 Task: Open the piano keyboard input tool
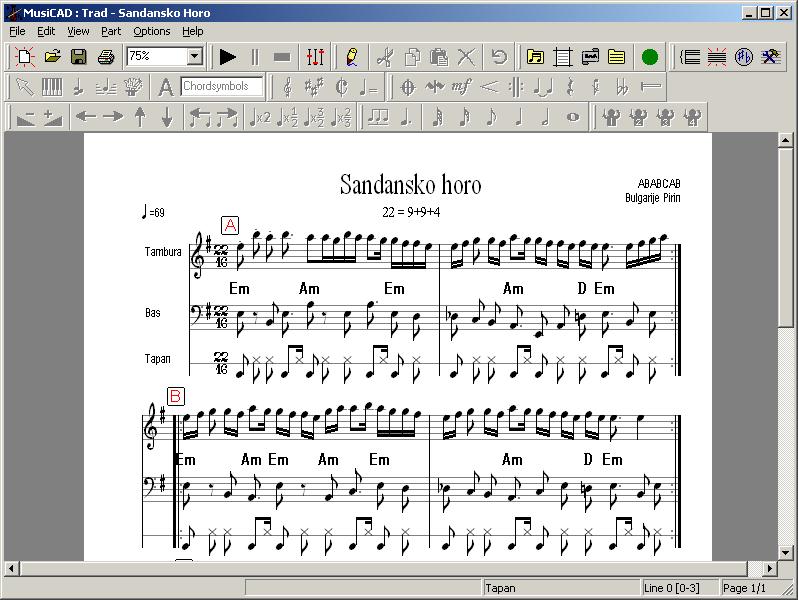point(51,87)
